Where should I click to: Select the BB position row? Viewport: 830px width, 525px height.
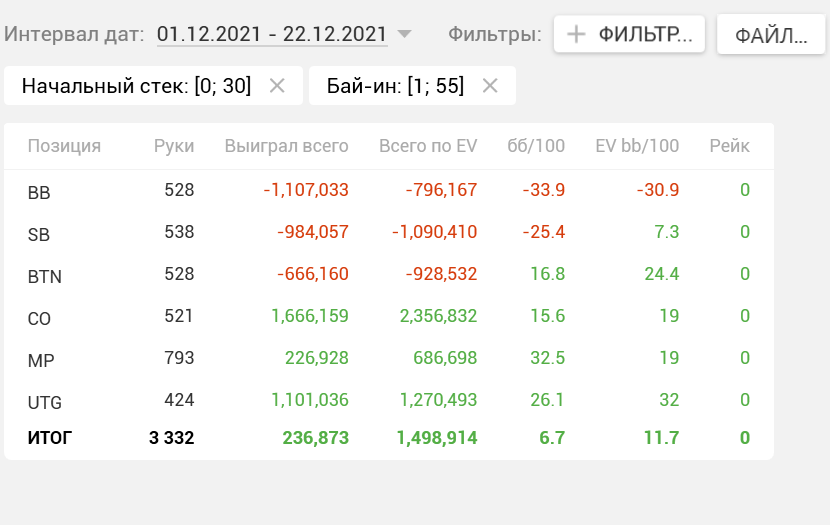point(389,191)
